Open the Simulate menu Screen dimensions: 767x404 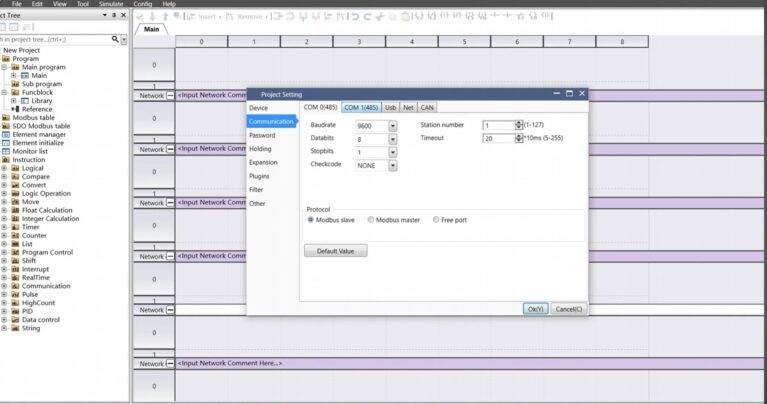(x=111, y=3)
